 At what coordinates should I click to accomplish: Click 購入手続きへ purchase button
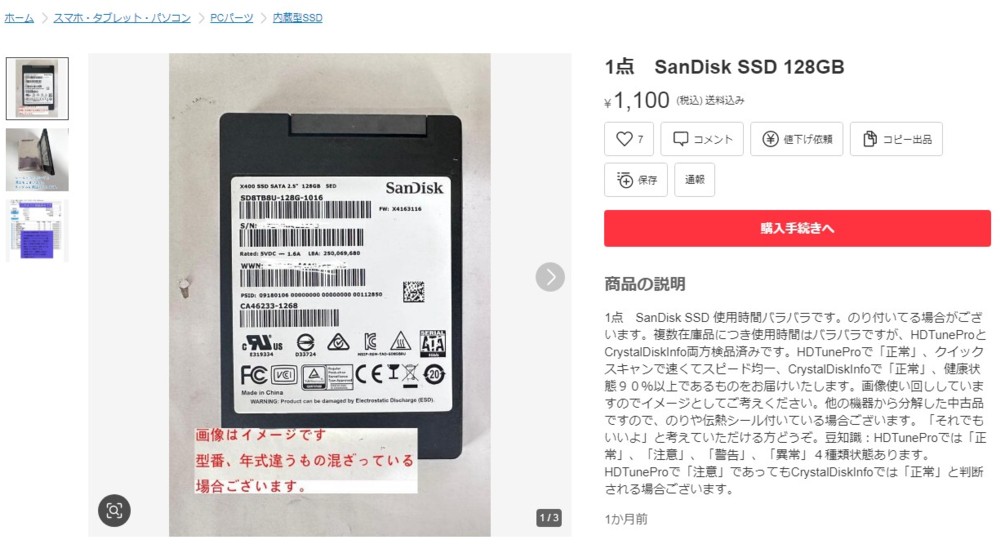(797, 228)
